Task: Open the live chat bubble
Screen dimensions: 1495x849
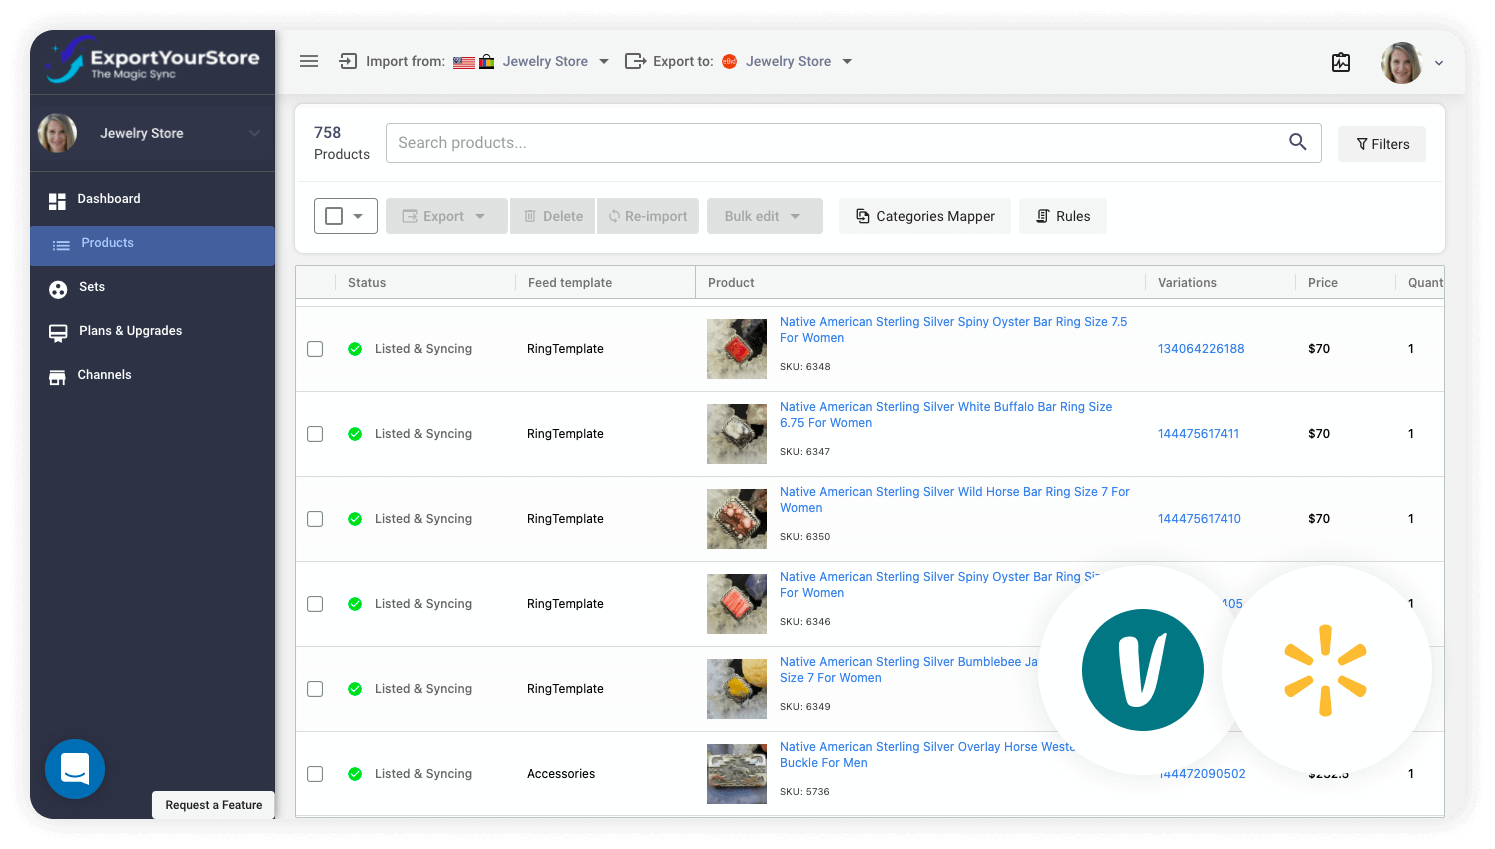Action: (75, 769)
